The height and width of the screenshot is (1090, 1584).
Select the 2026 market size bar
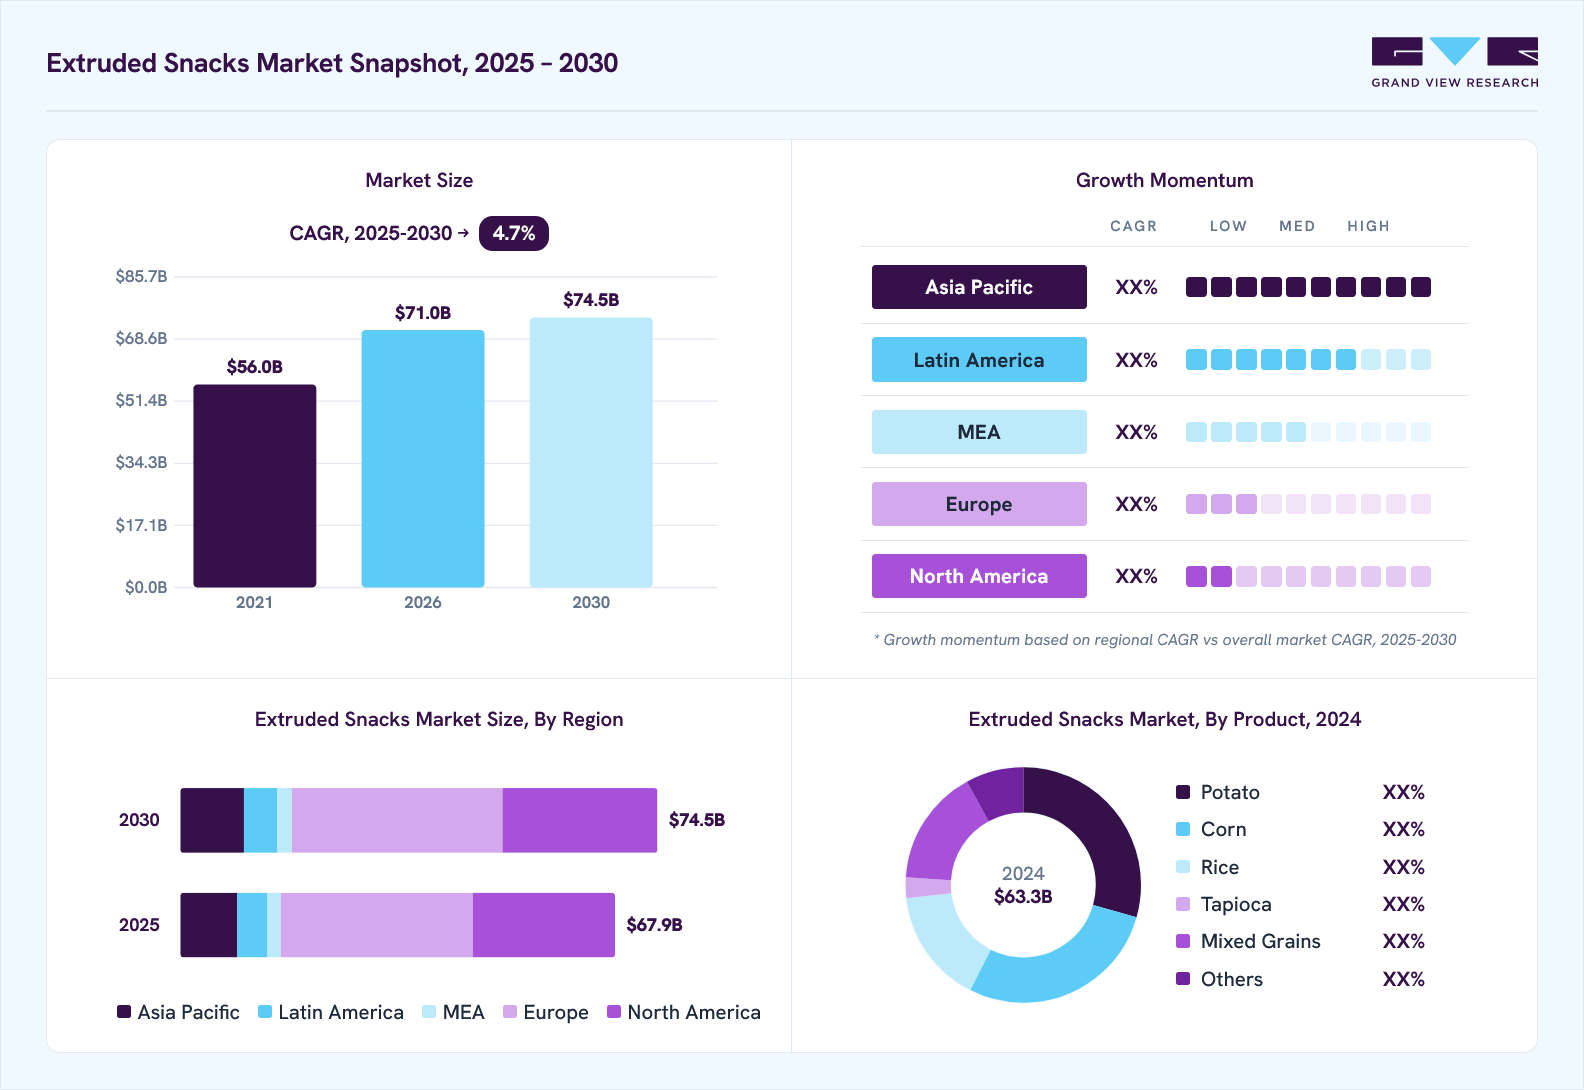click(x=423, y=459)
